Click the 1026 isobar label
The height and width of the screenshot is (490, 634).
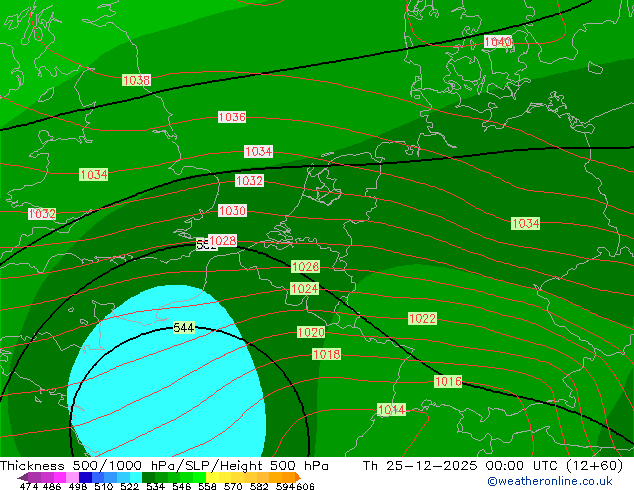pyautogui.click(x=305, y=267)
